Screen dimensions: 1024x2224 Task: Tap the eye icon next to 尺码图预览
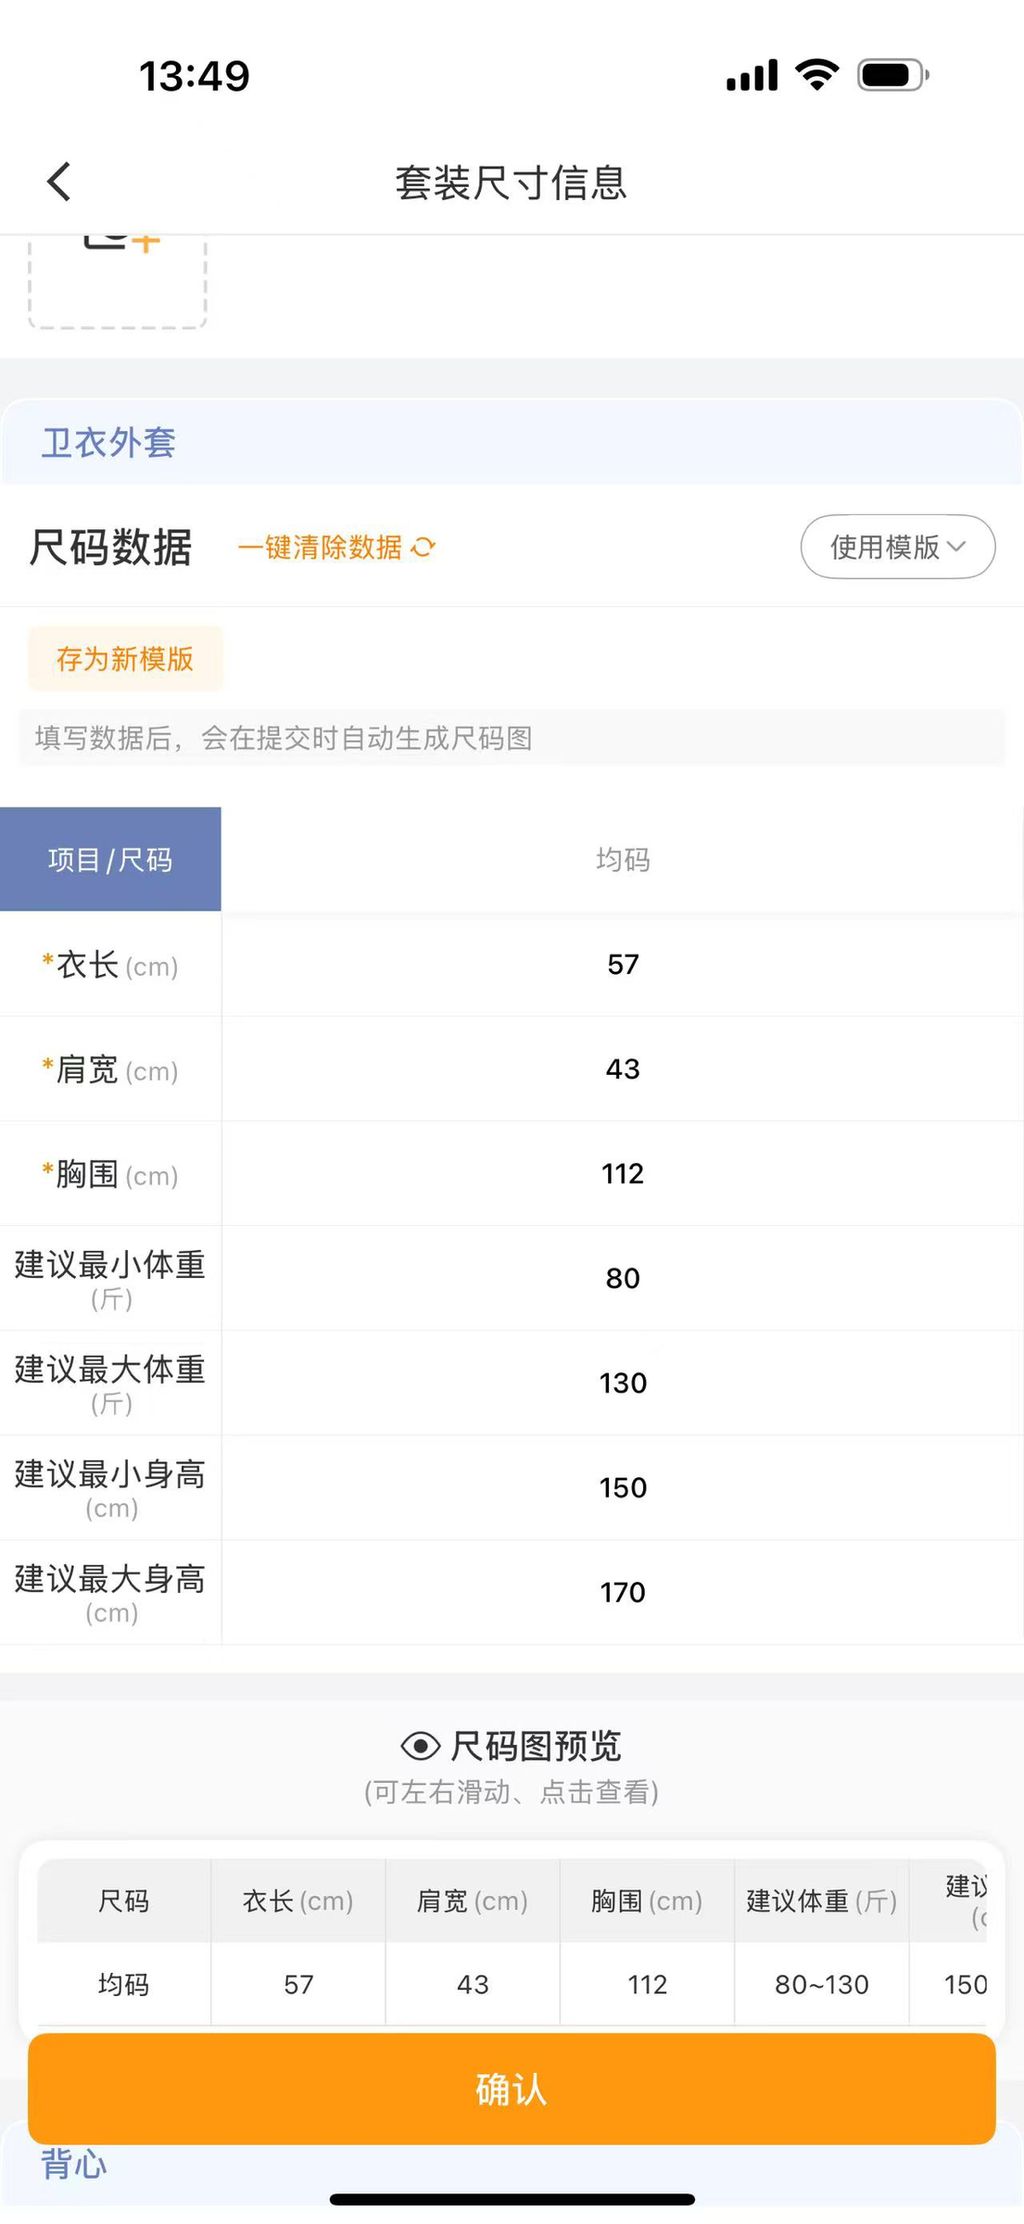(420, 1746)
